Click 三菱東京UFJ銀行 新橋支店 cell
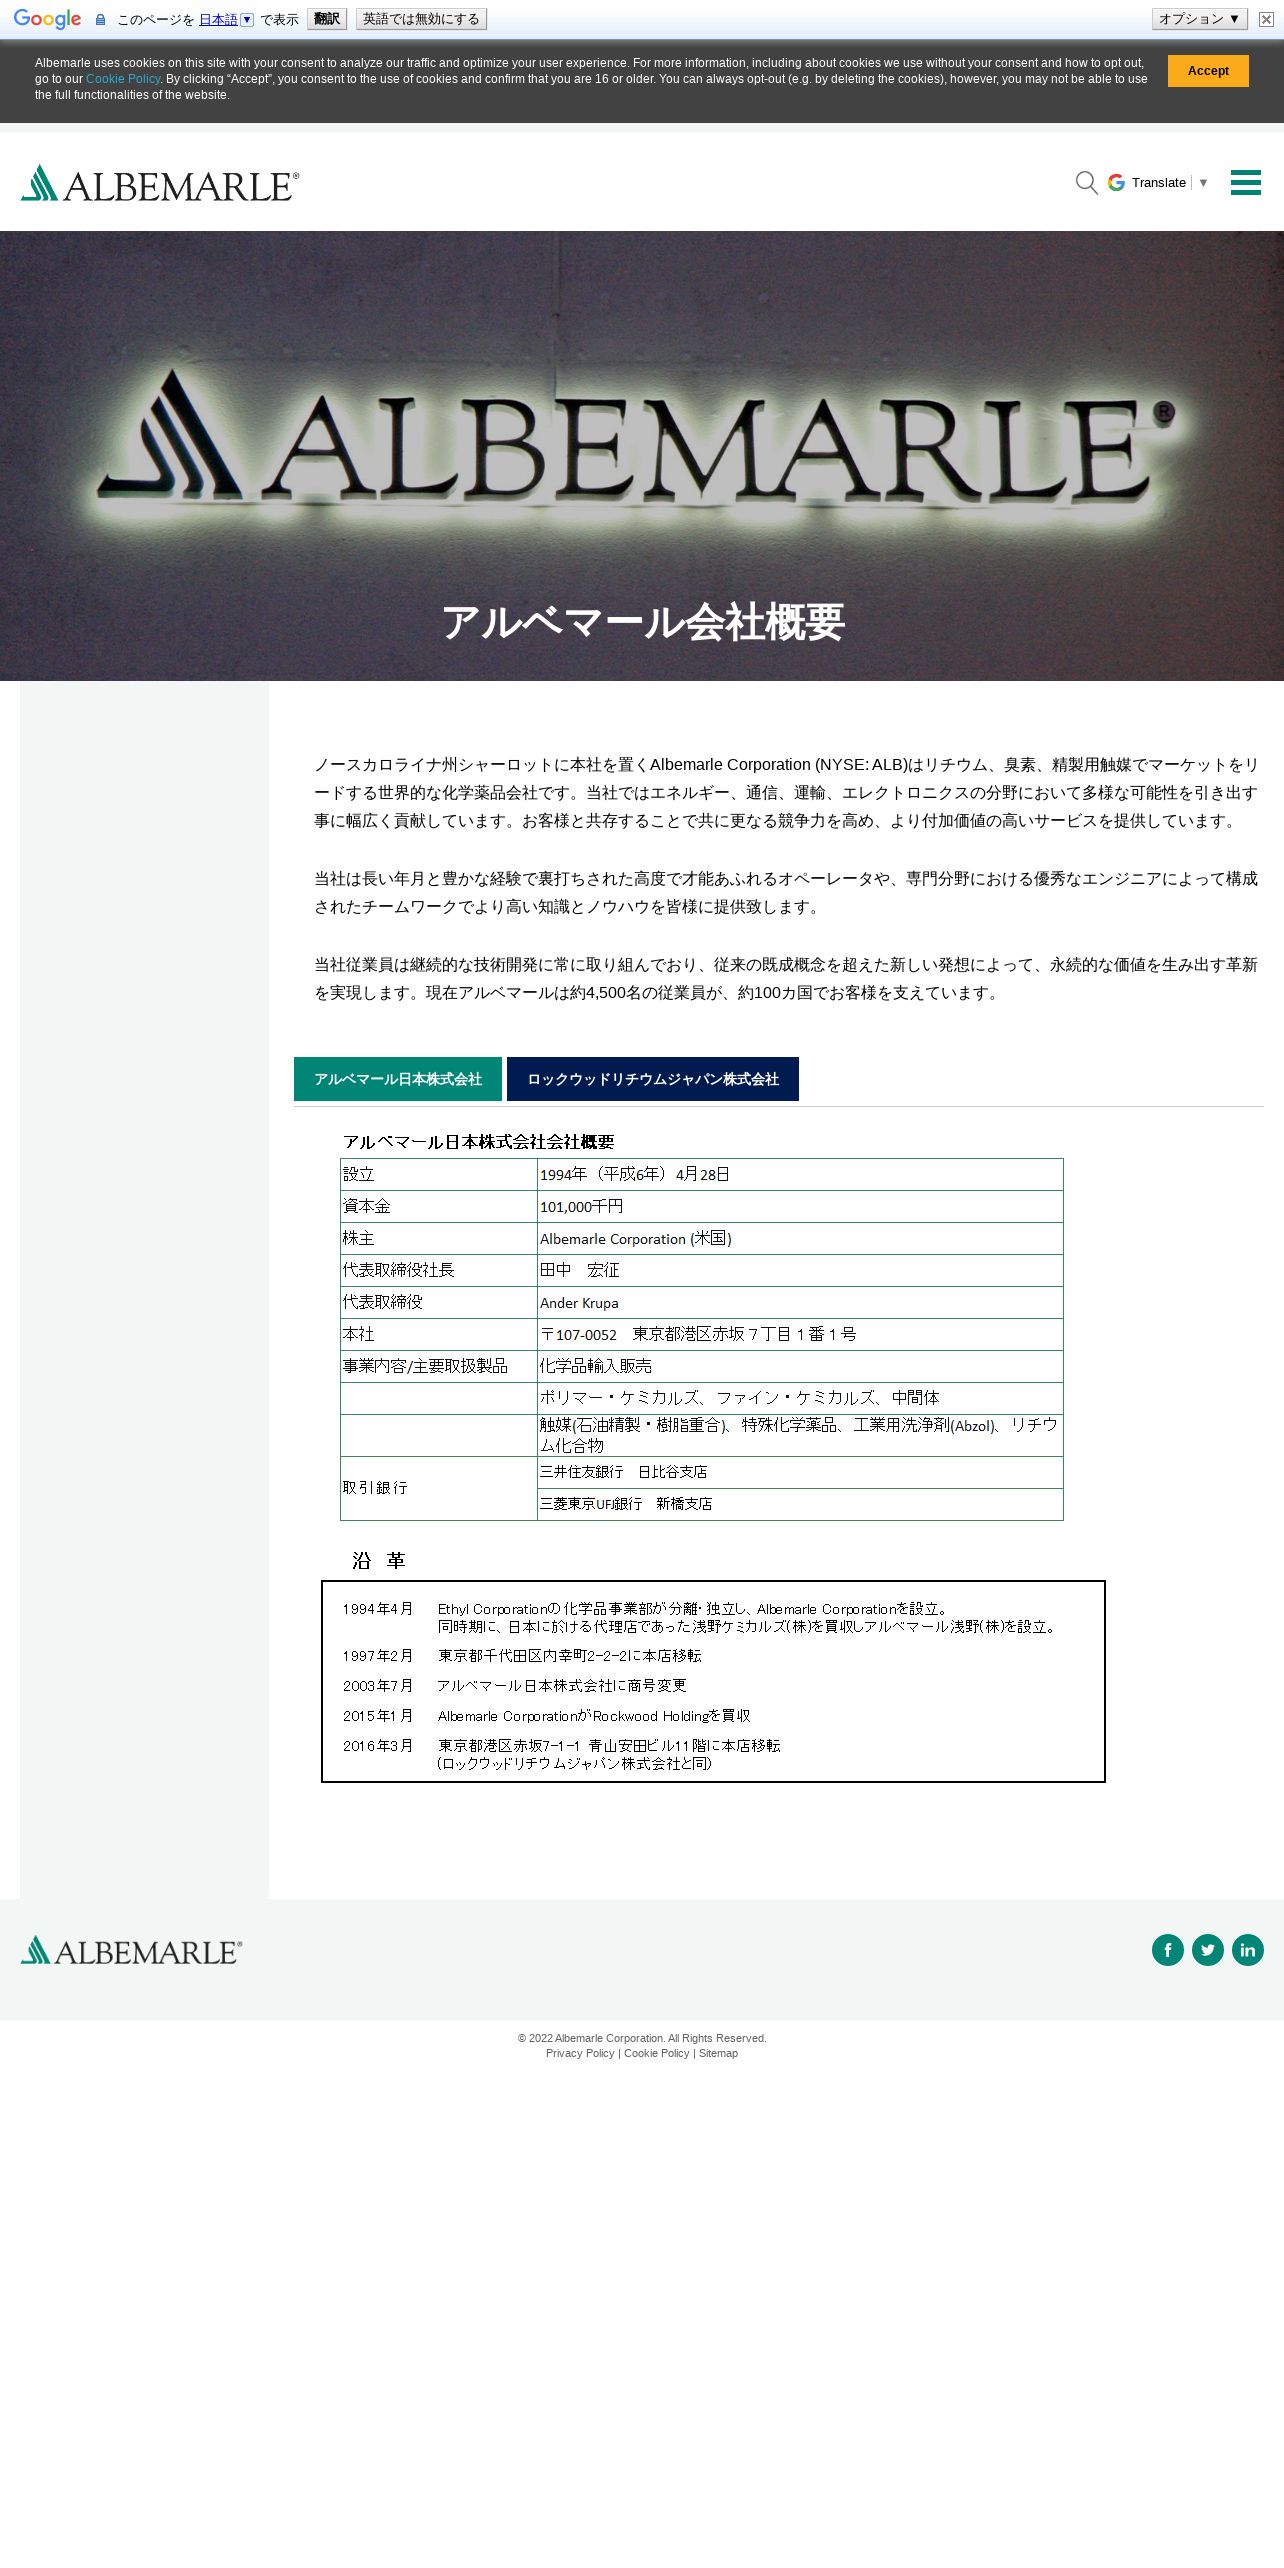The height and width of the screenshot is (2568, 1284). point(800,1505)
